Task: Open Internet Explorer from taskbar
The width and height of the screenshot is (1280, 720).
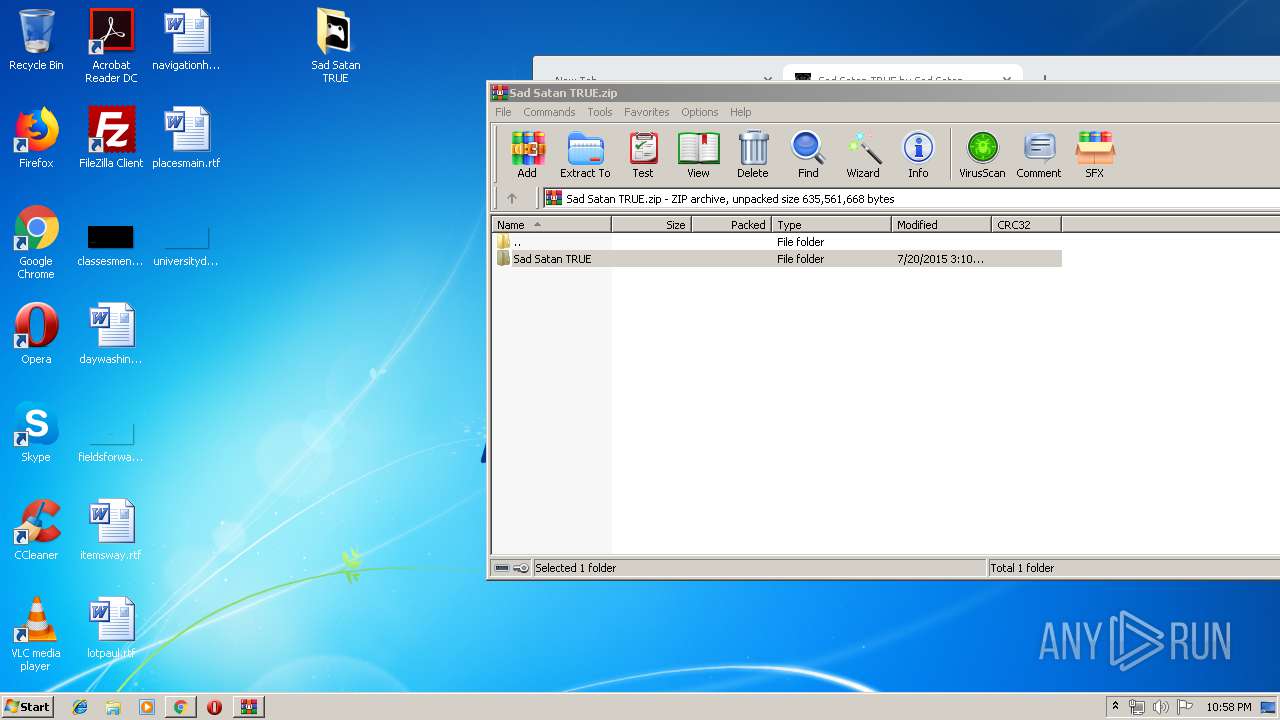Action: pyautogui.click(x=80, y=707)
